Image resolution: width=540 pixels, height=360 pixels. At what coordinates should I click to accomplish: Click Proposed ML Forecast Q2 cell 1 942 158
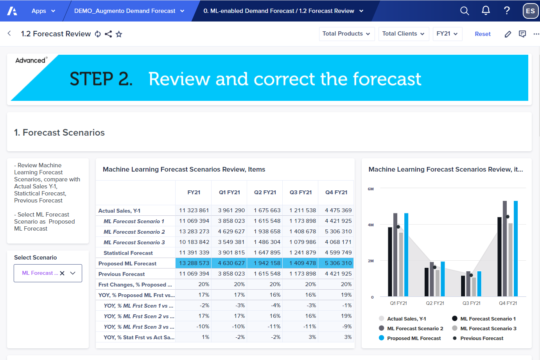coord(265,263)
